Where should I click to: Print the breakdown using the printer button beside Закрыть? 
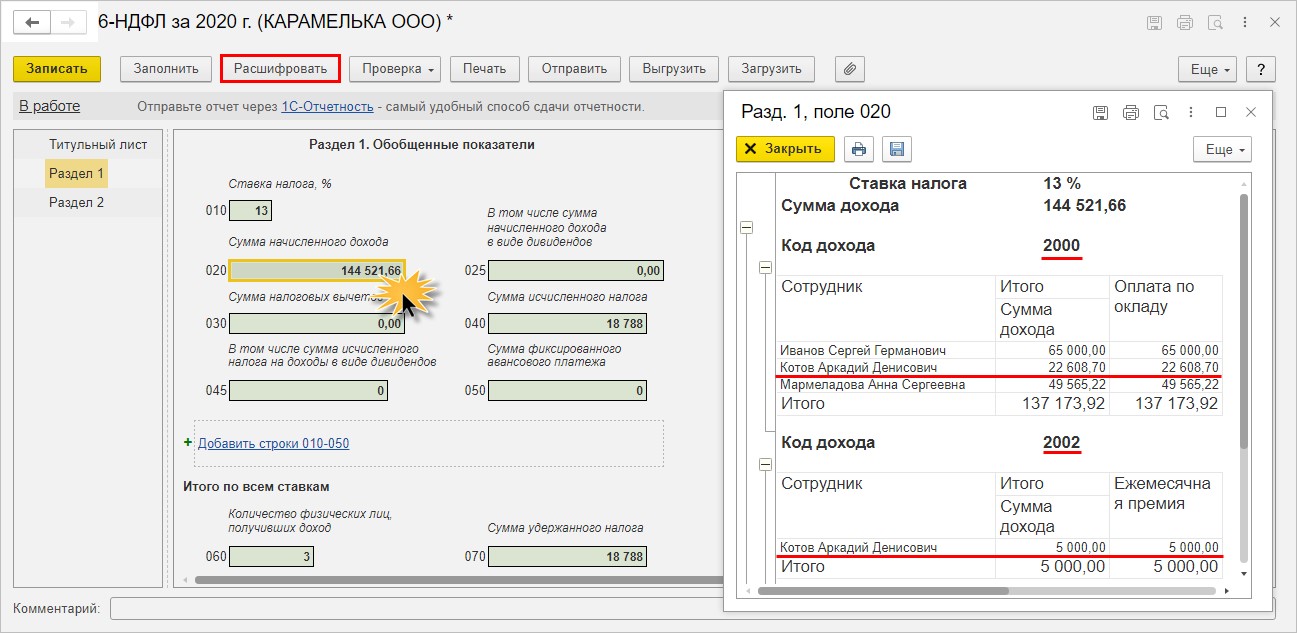tap(859, 149)
